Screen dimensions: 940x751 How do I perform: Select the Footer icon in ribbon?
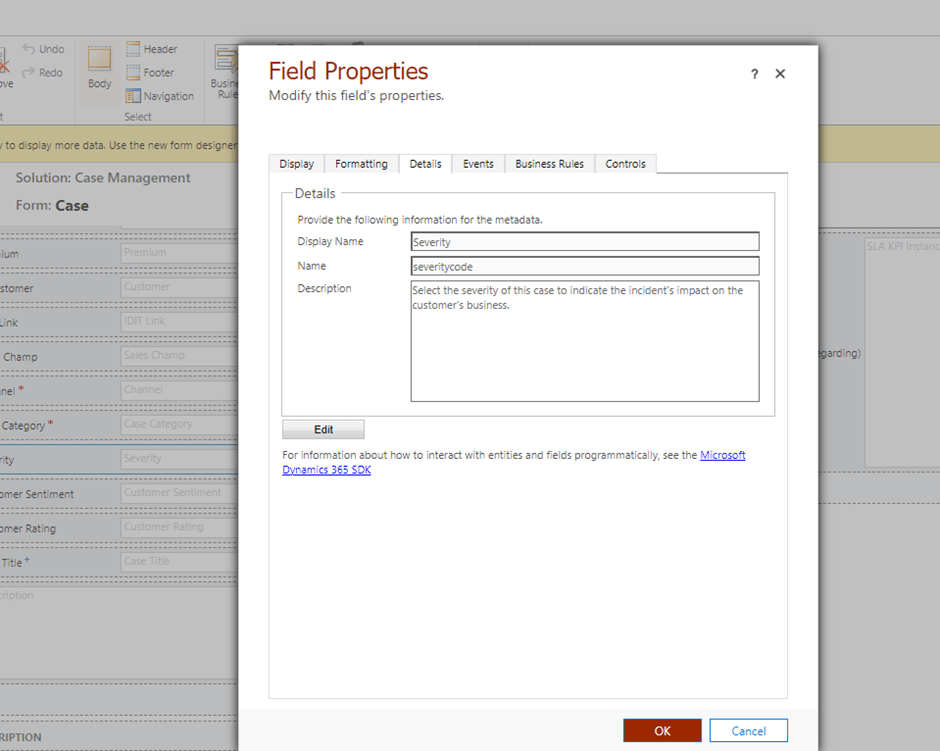click(x=134, y=73)
